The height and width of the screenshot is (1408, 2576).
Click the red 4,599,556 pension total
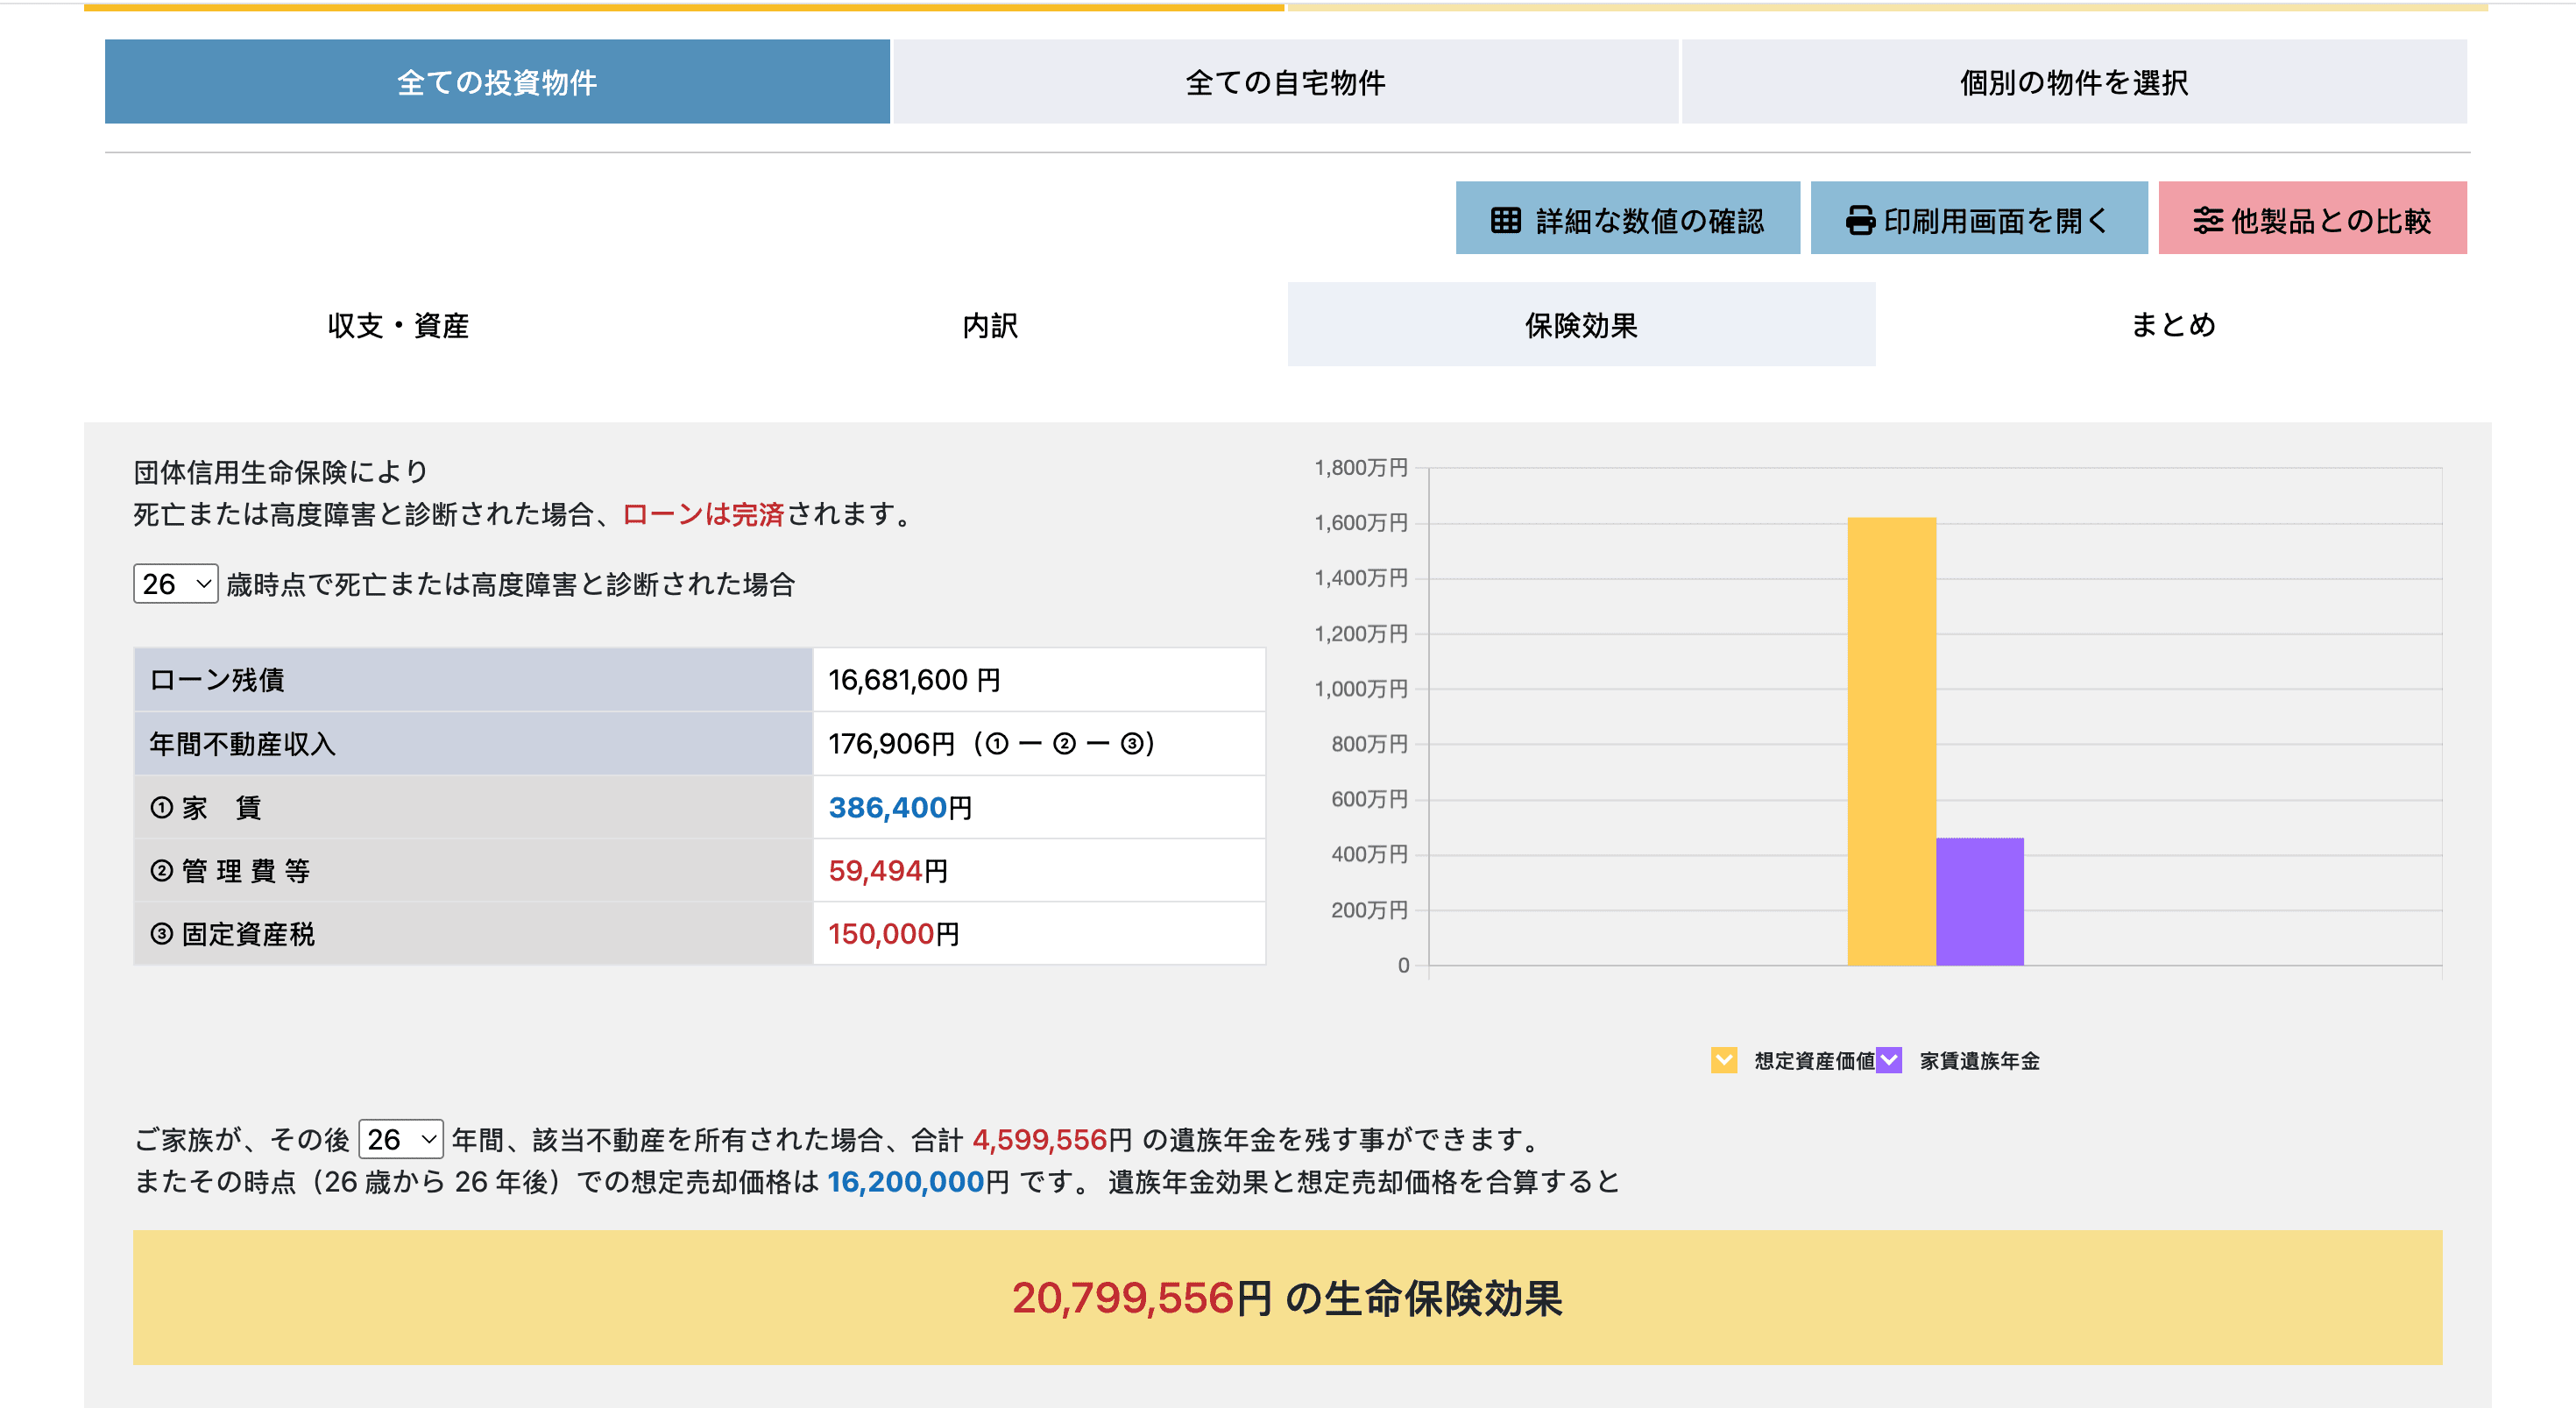tap(1039, 1139)
